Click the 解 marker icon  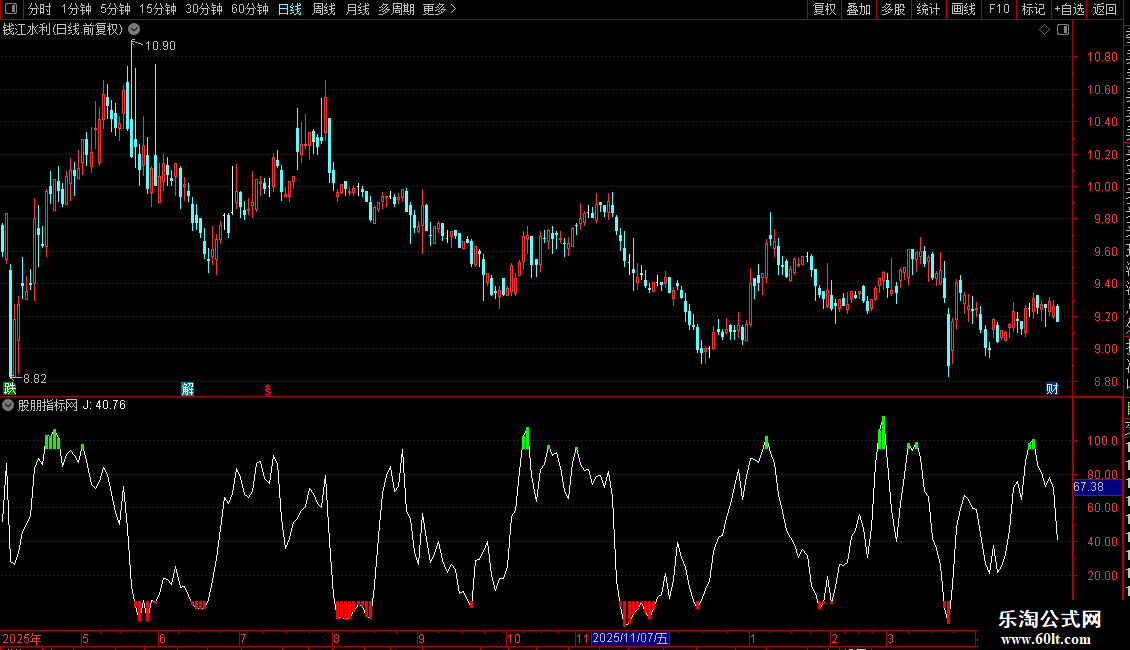pyautogui.click(x=187, y=389)
